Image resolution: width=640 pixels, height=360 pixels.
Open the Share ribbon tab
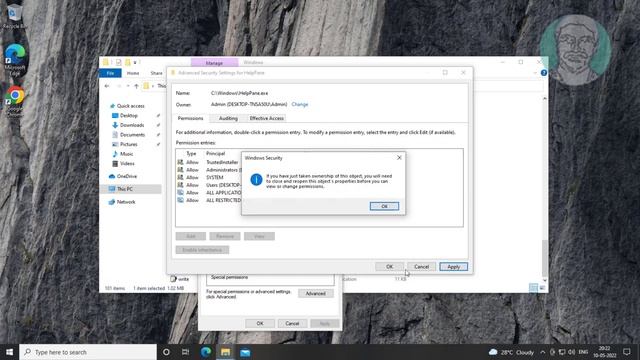tap(156, 73)
